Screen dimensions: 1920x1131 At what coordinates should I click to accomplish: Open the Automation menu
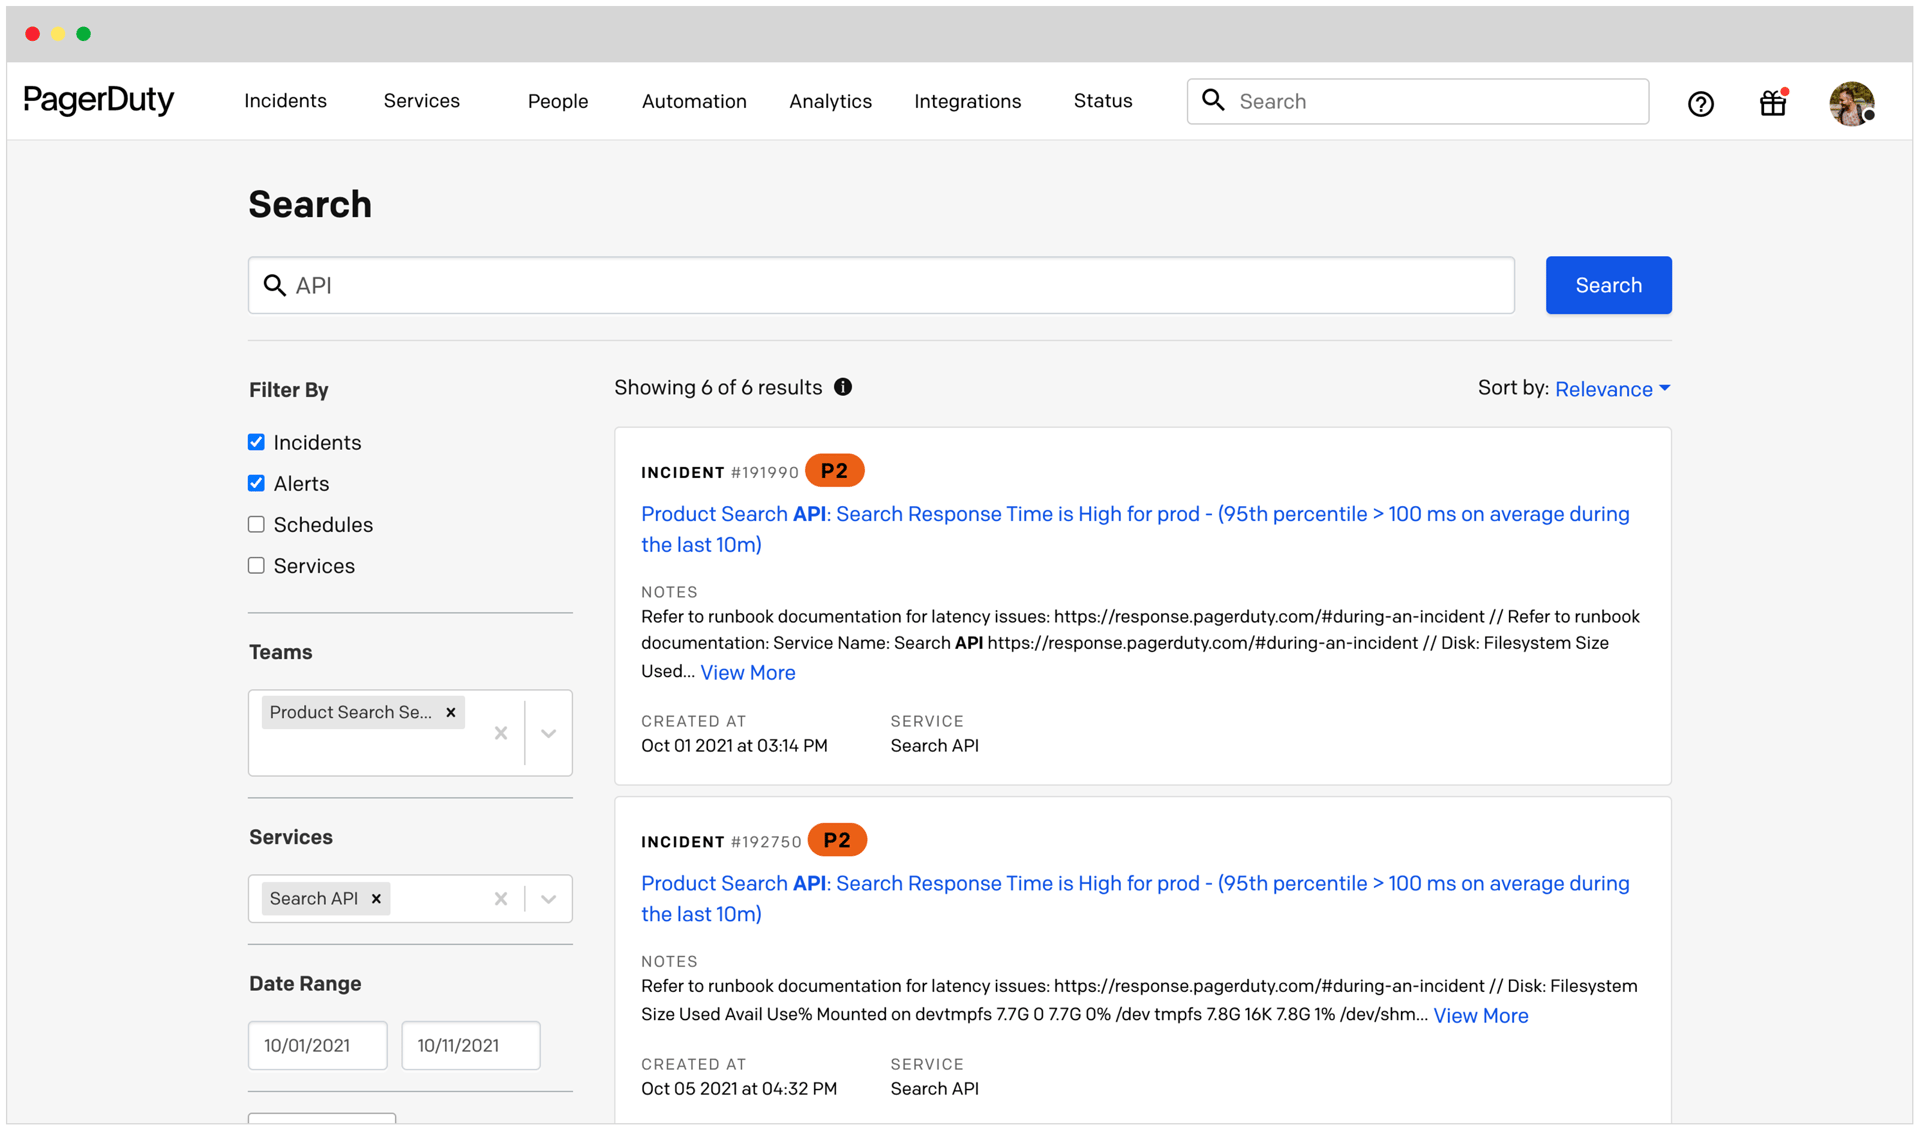[x=694, y=101]
